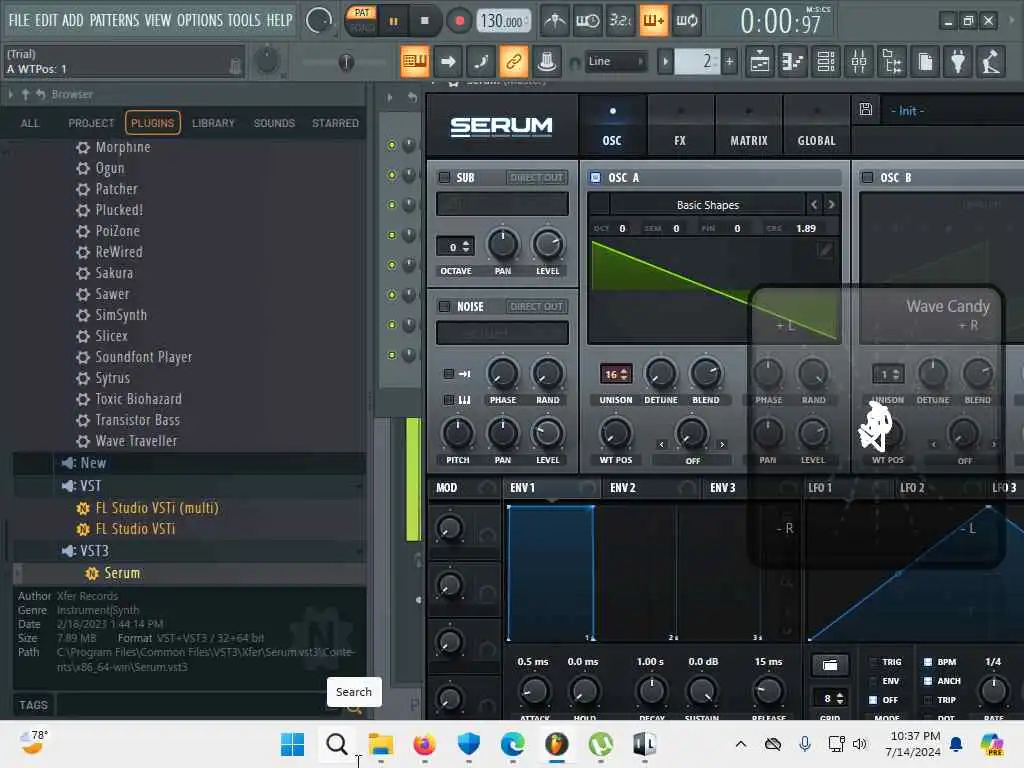Viewport: 1024px width, 768px height.
Task: Click the browser back arrow icon
Action: pos(40,95)
